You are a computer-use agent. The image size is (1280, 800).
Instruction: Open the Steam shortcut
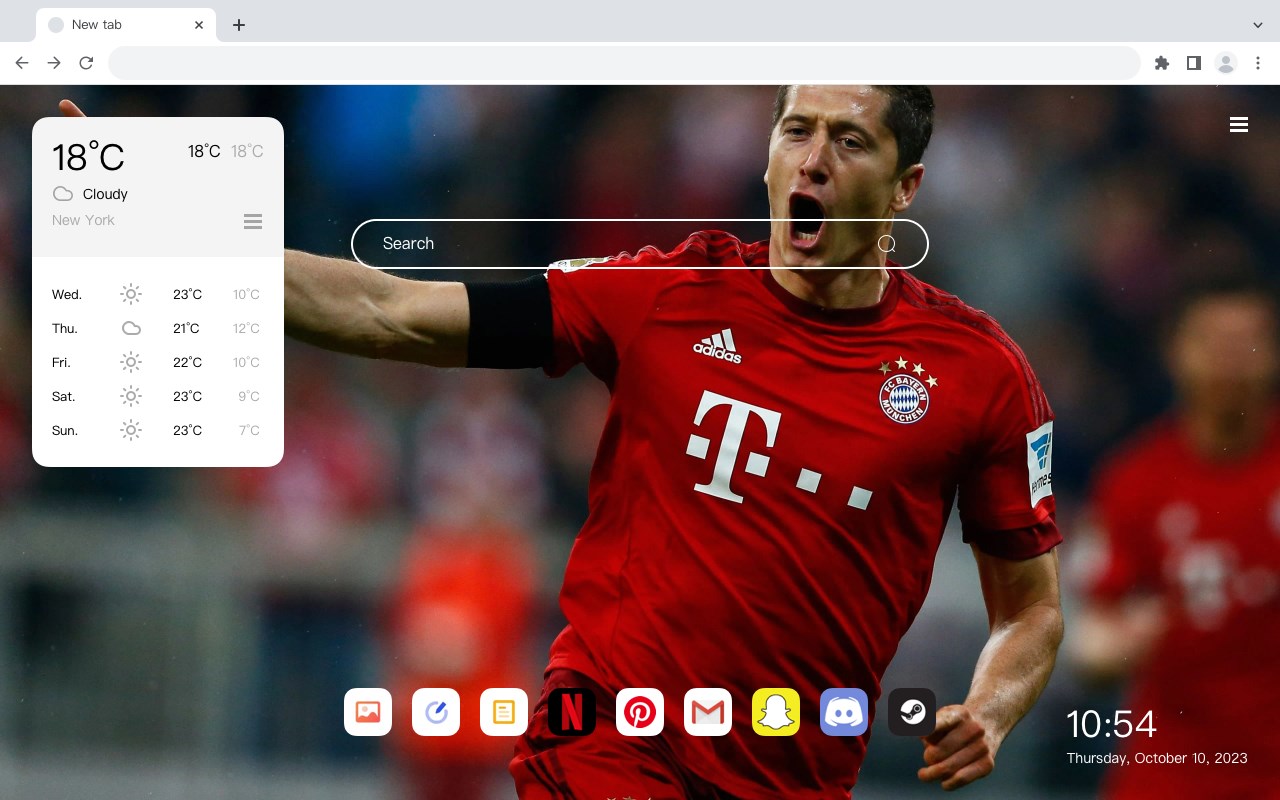pos(912,712)
